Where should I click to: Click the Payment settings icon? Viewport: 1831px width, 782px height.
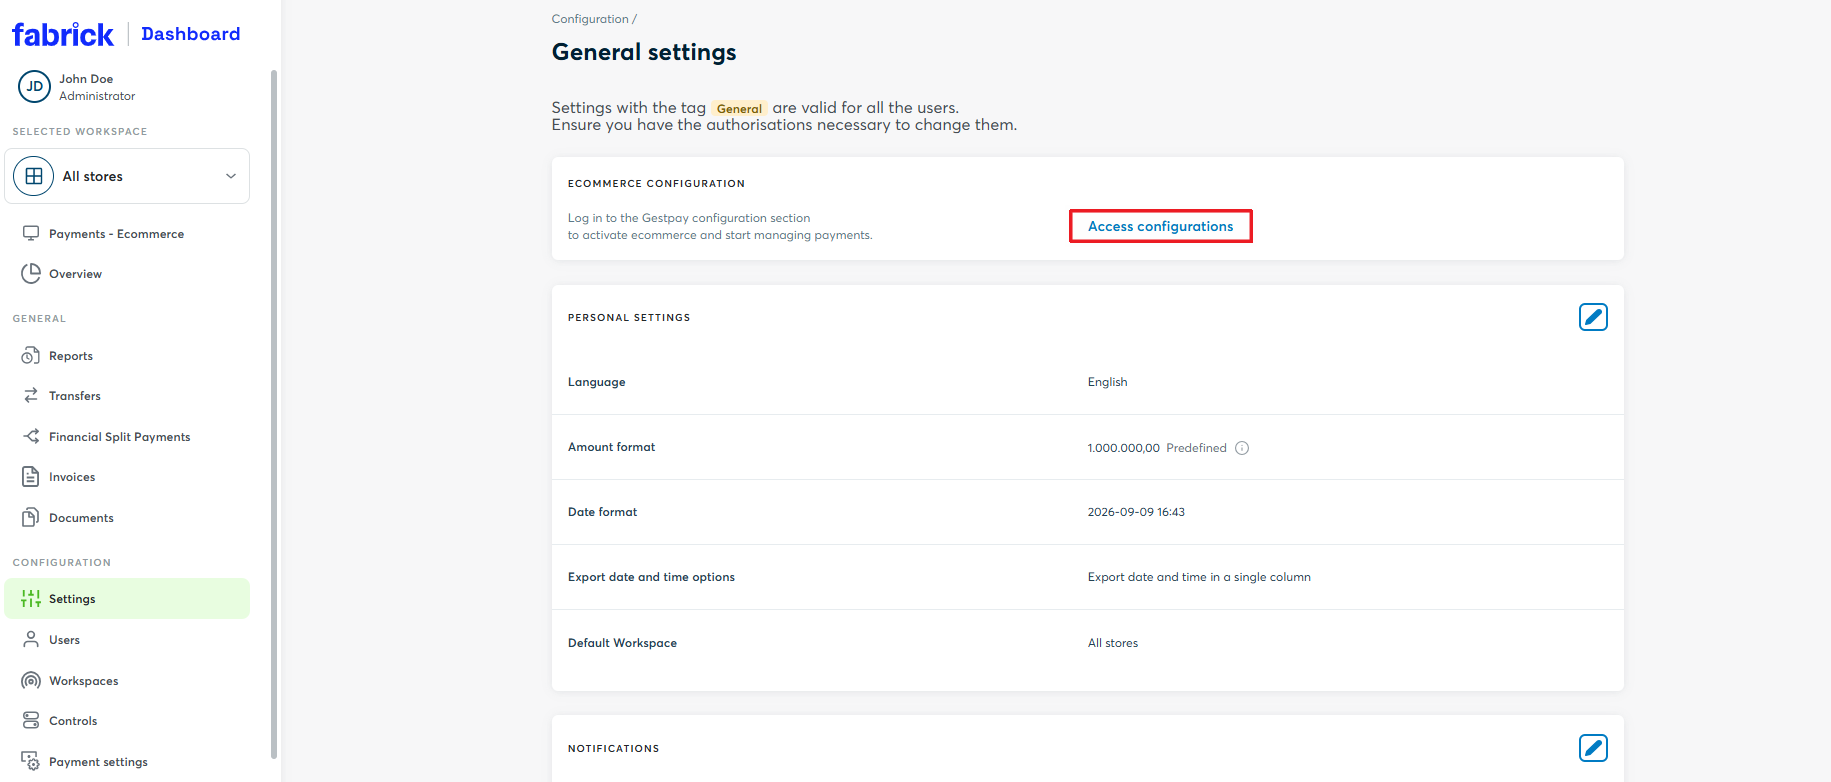(31, 762)
